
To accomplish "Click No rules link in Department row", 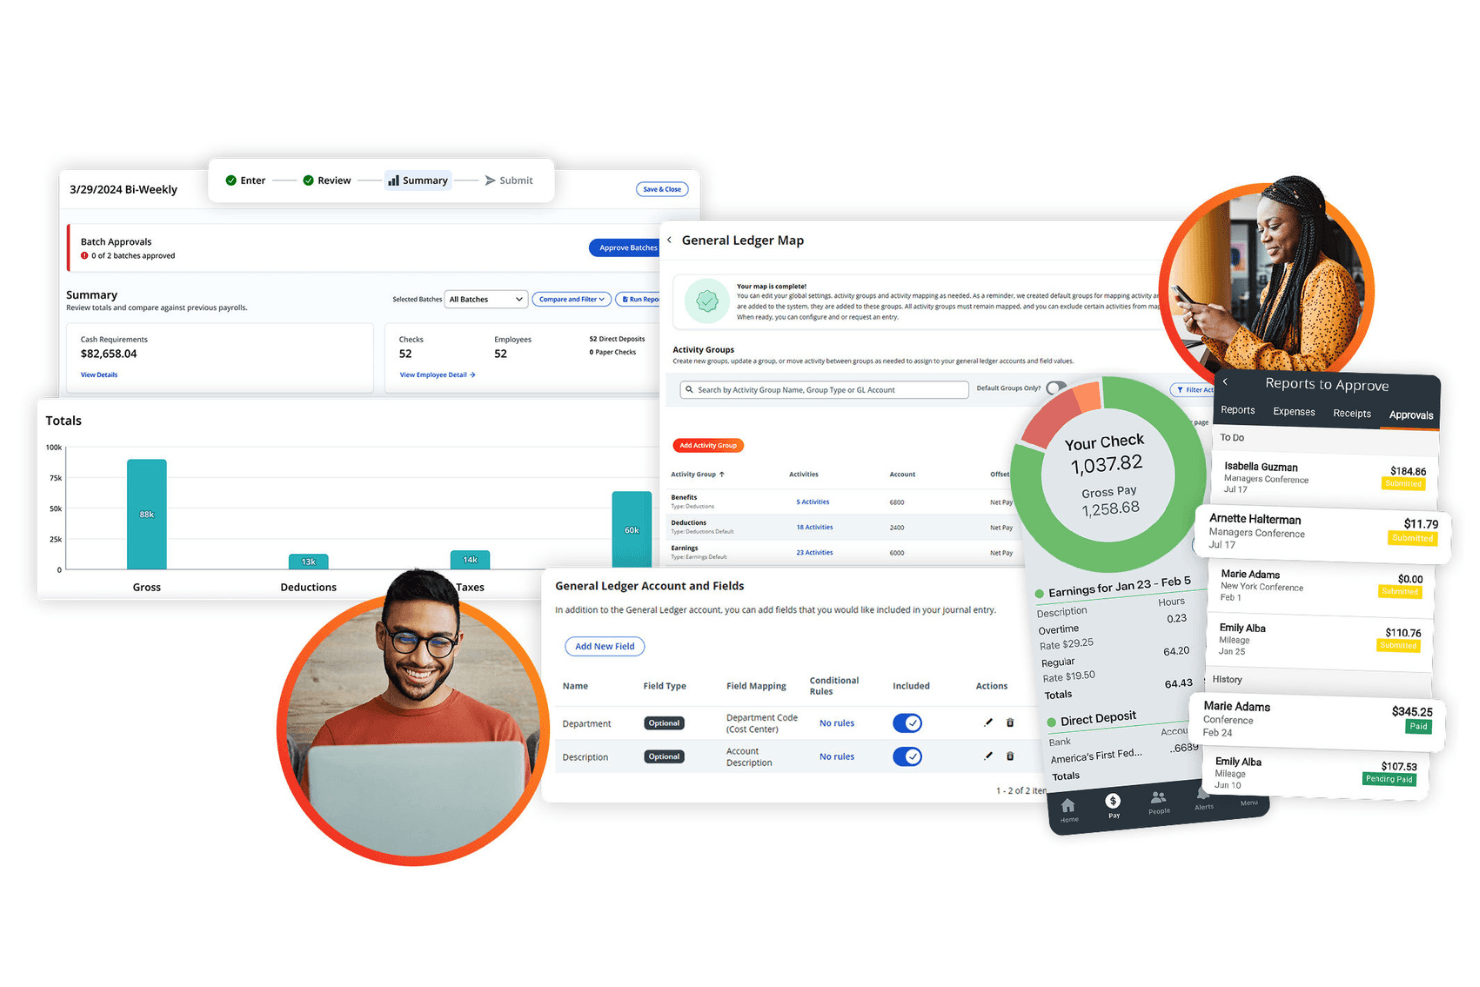I will tap(837, 723).
